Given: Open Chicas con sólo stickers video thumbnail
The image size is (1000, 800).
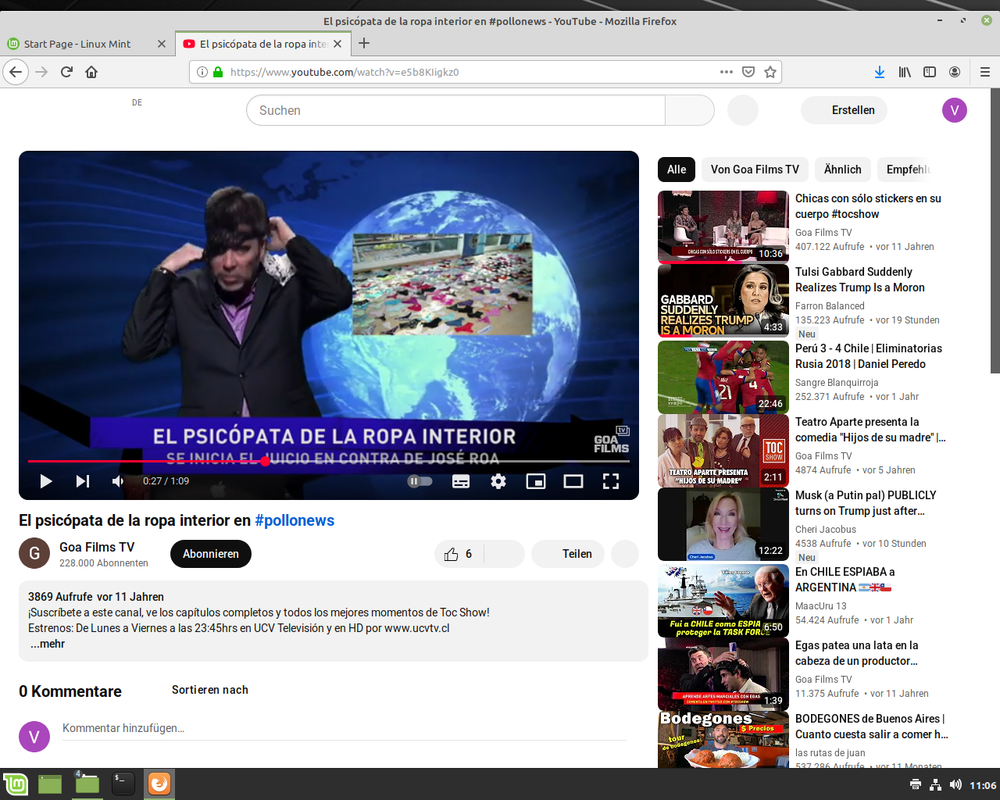Looking at the screenshot, I should pyautogui.click(x=723, y=227).
